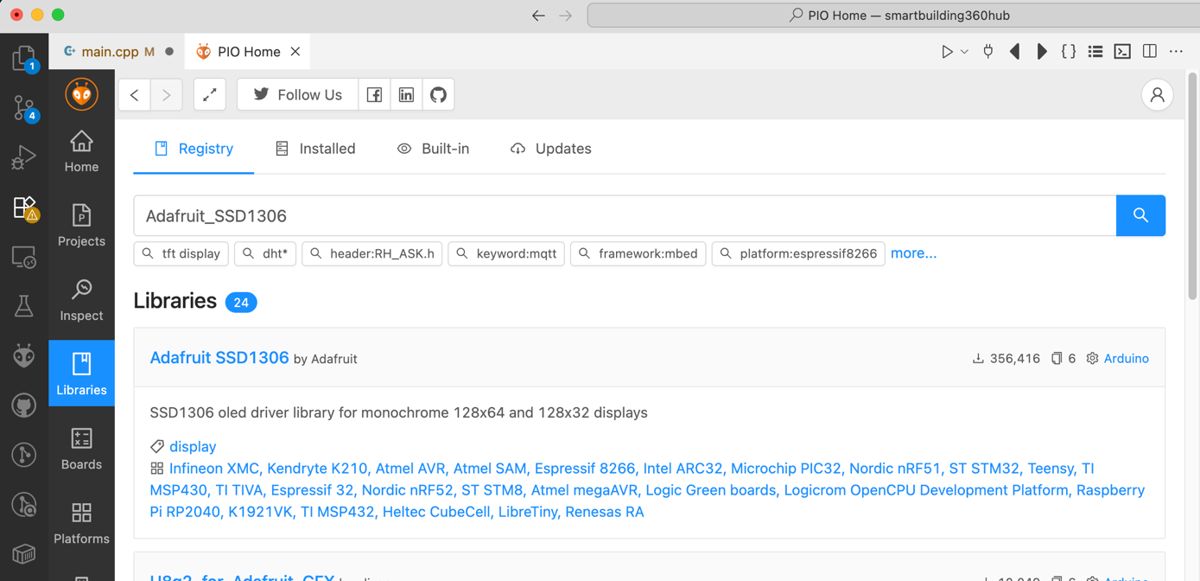Open the account profile icon
Image resolution: width=1200 pixels, height=581 pixels.
pos(1157,95)
